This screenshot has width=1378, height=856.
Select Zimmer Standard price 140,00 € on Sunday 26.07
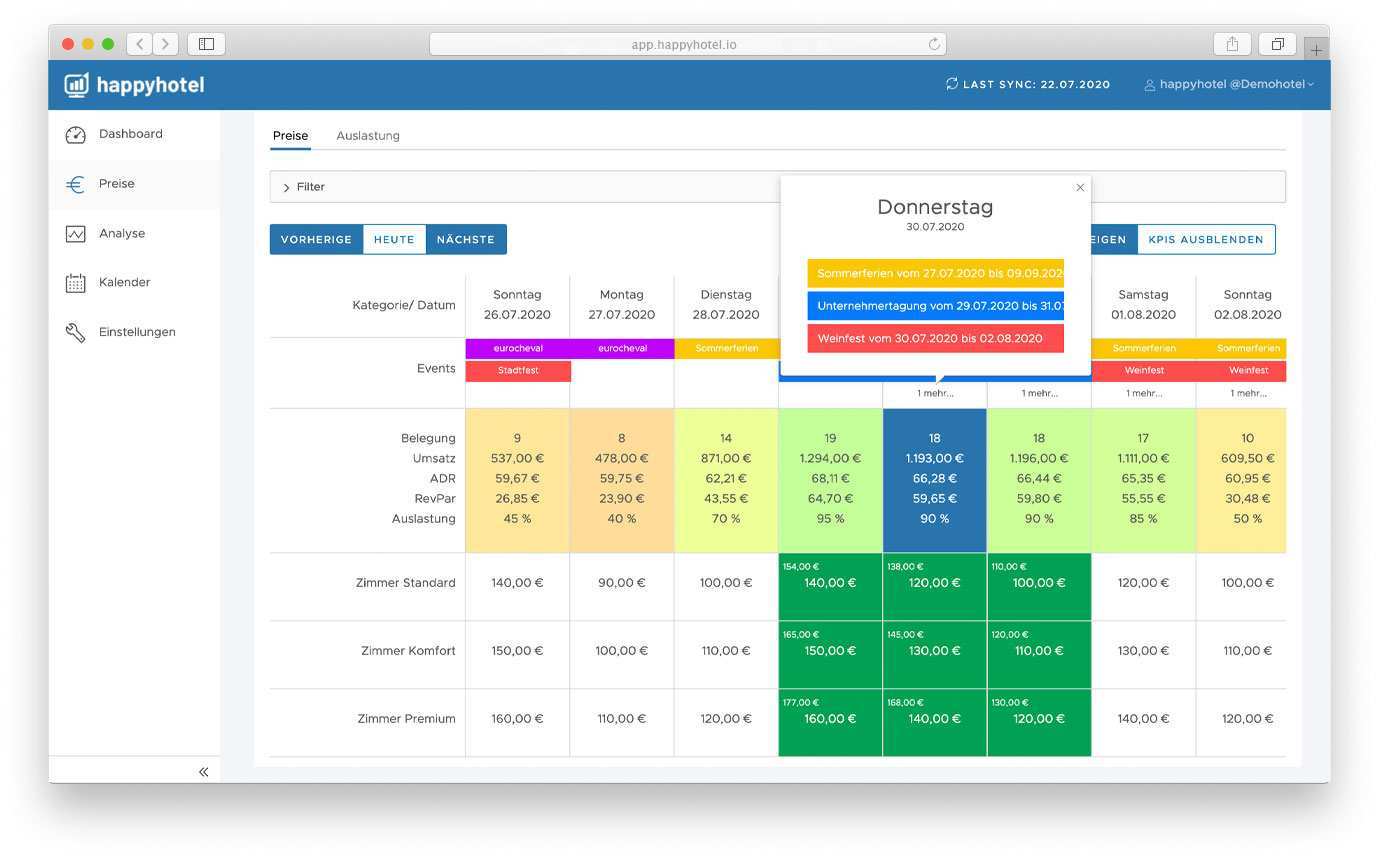(517, 583)
